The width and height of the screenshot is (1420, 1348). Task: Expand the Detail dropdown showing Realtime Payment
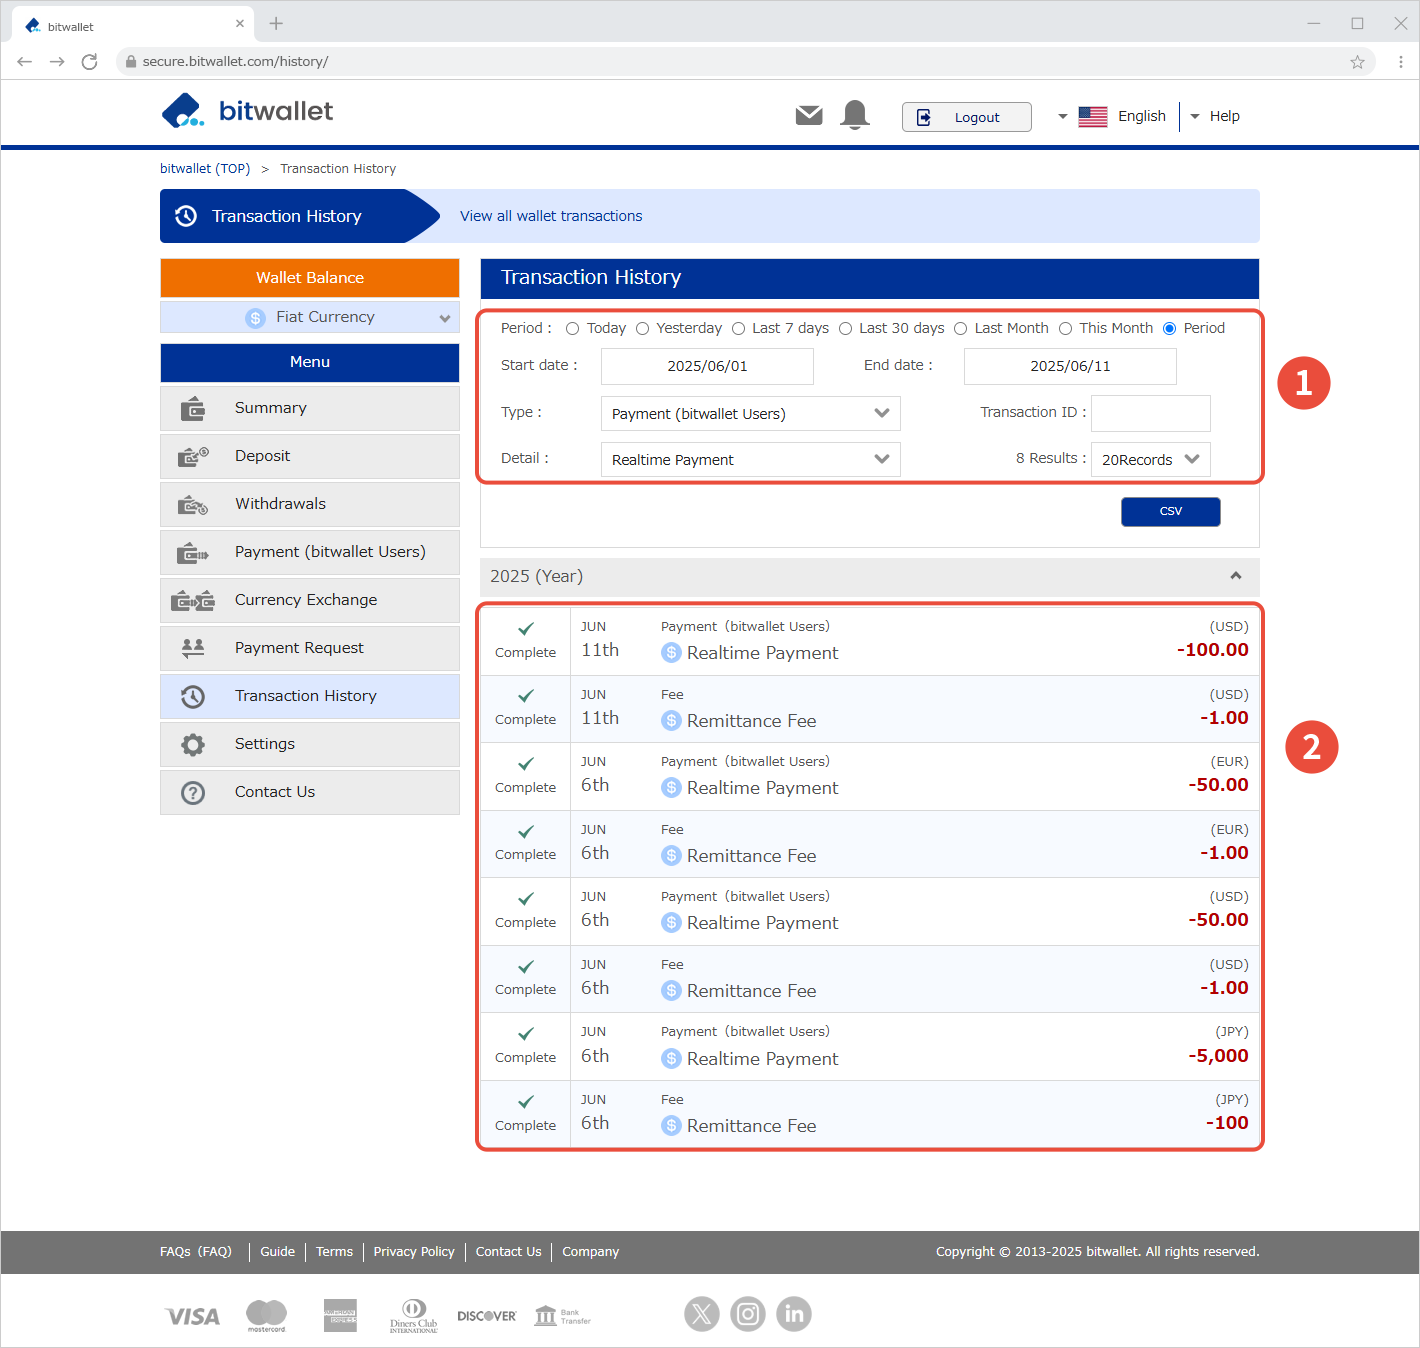750,459
